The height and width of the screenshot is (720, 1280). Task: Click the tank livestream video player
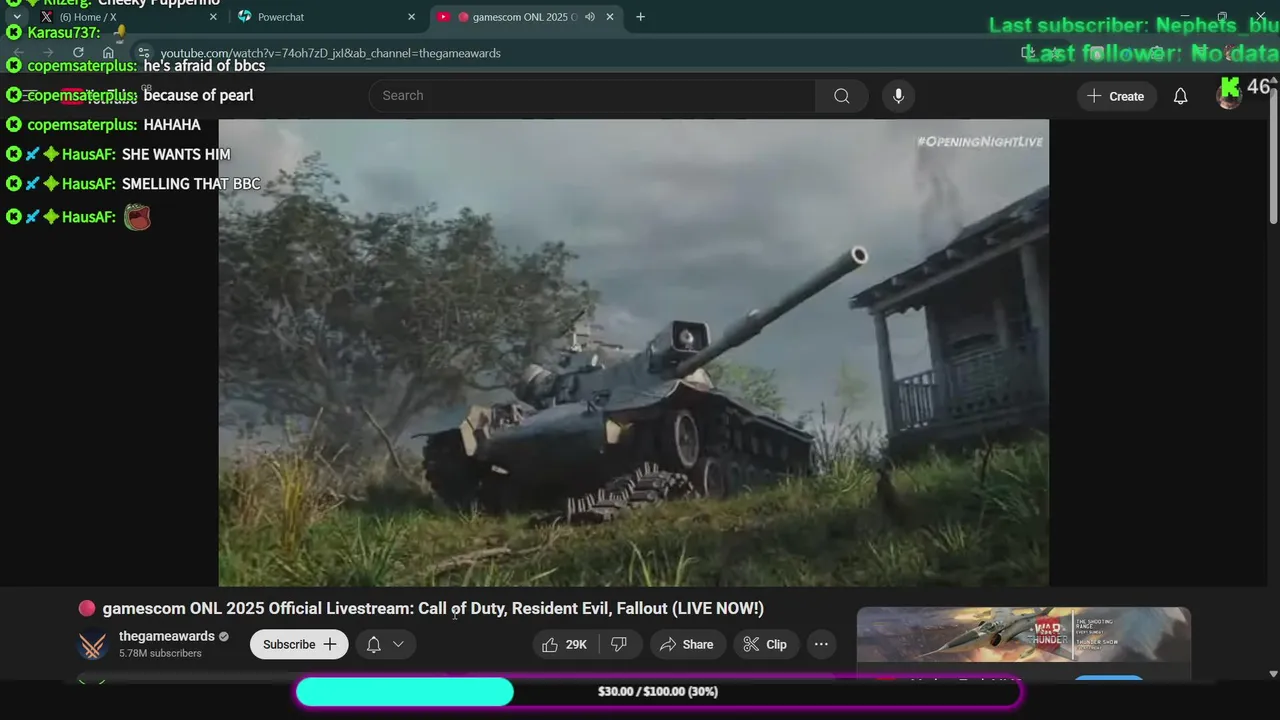click(x=634, y=353)
